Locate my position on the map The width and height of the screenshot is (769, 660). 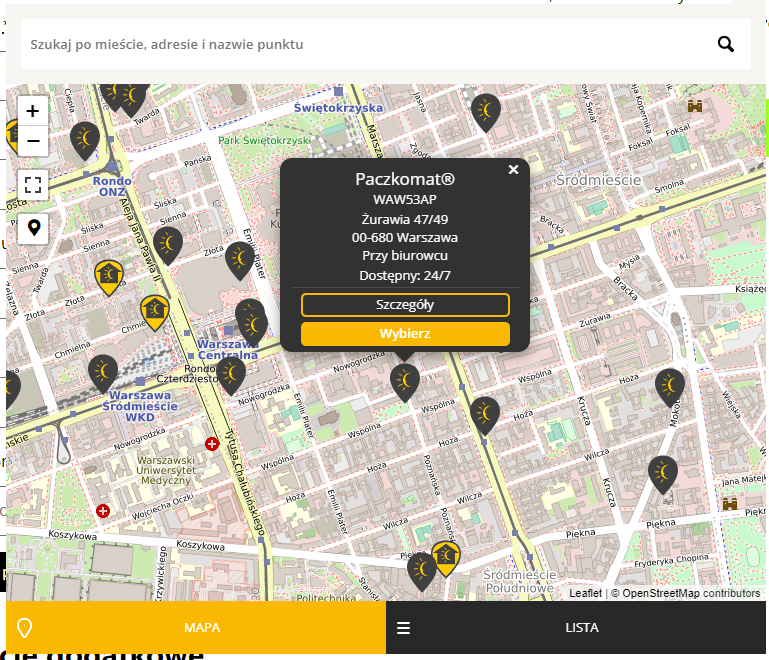point(33,228)
